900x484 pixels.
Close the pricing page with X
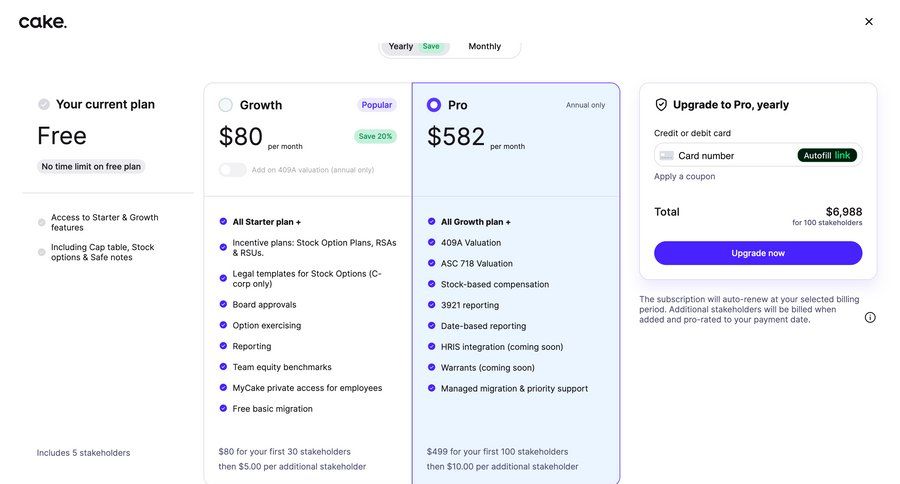click(869, 22)
